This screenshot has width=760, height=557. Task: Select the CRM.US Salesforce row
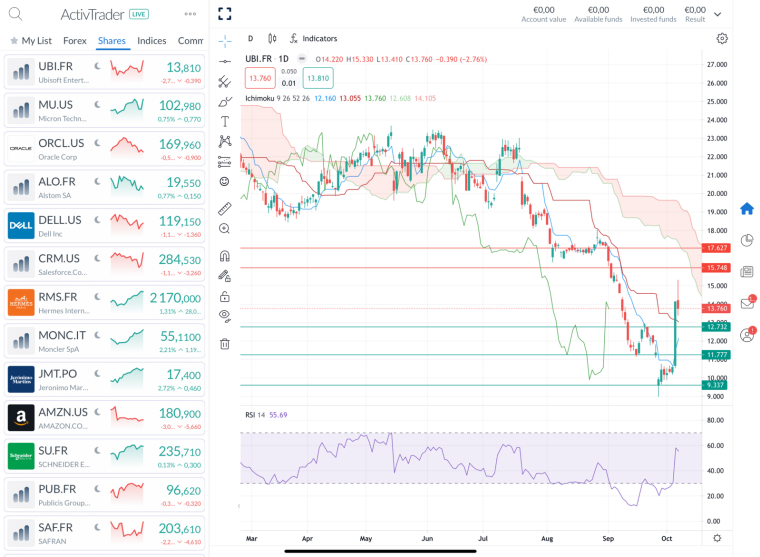click(104, 264)
